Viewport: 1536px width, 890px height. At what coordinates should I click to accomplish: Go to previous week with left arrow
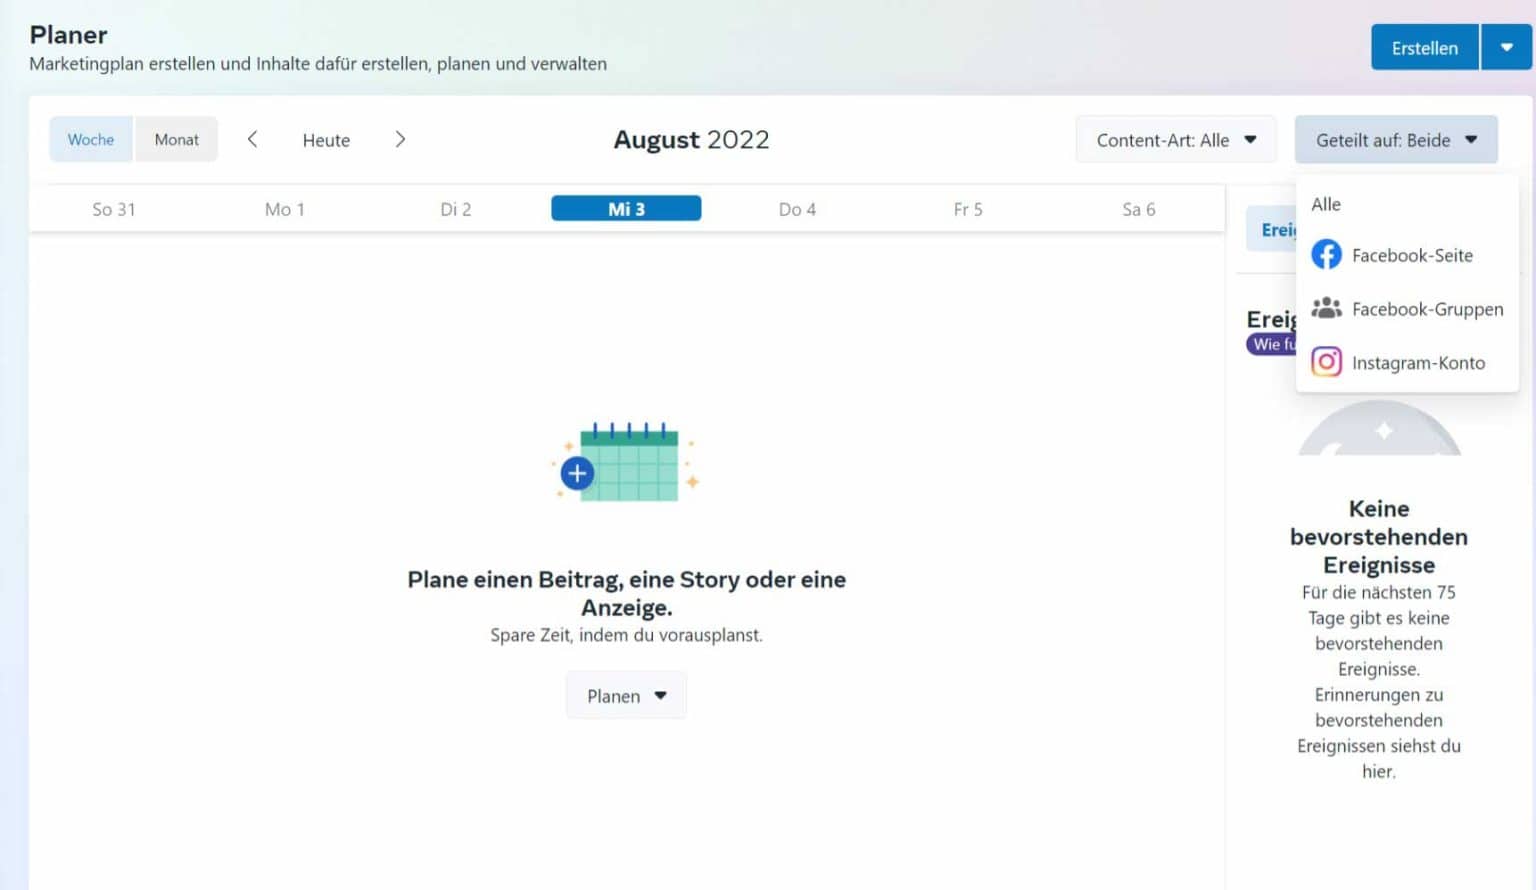[x=252, y=140]
